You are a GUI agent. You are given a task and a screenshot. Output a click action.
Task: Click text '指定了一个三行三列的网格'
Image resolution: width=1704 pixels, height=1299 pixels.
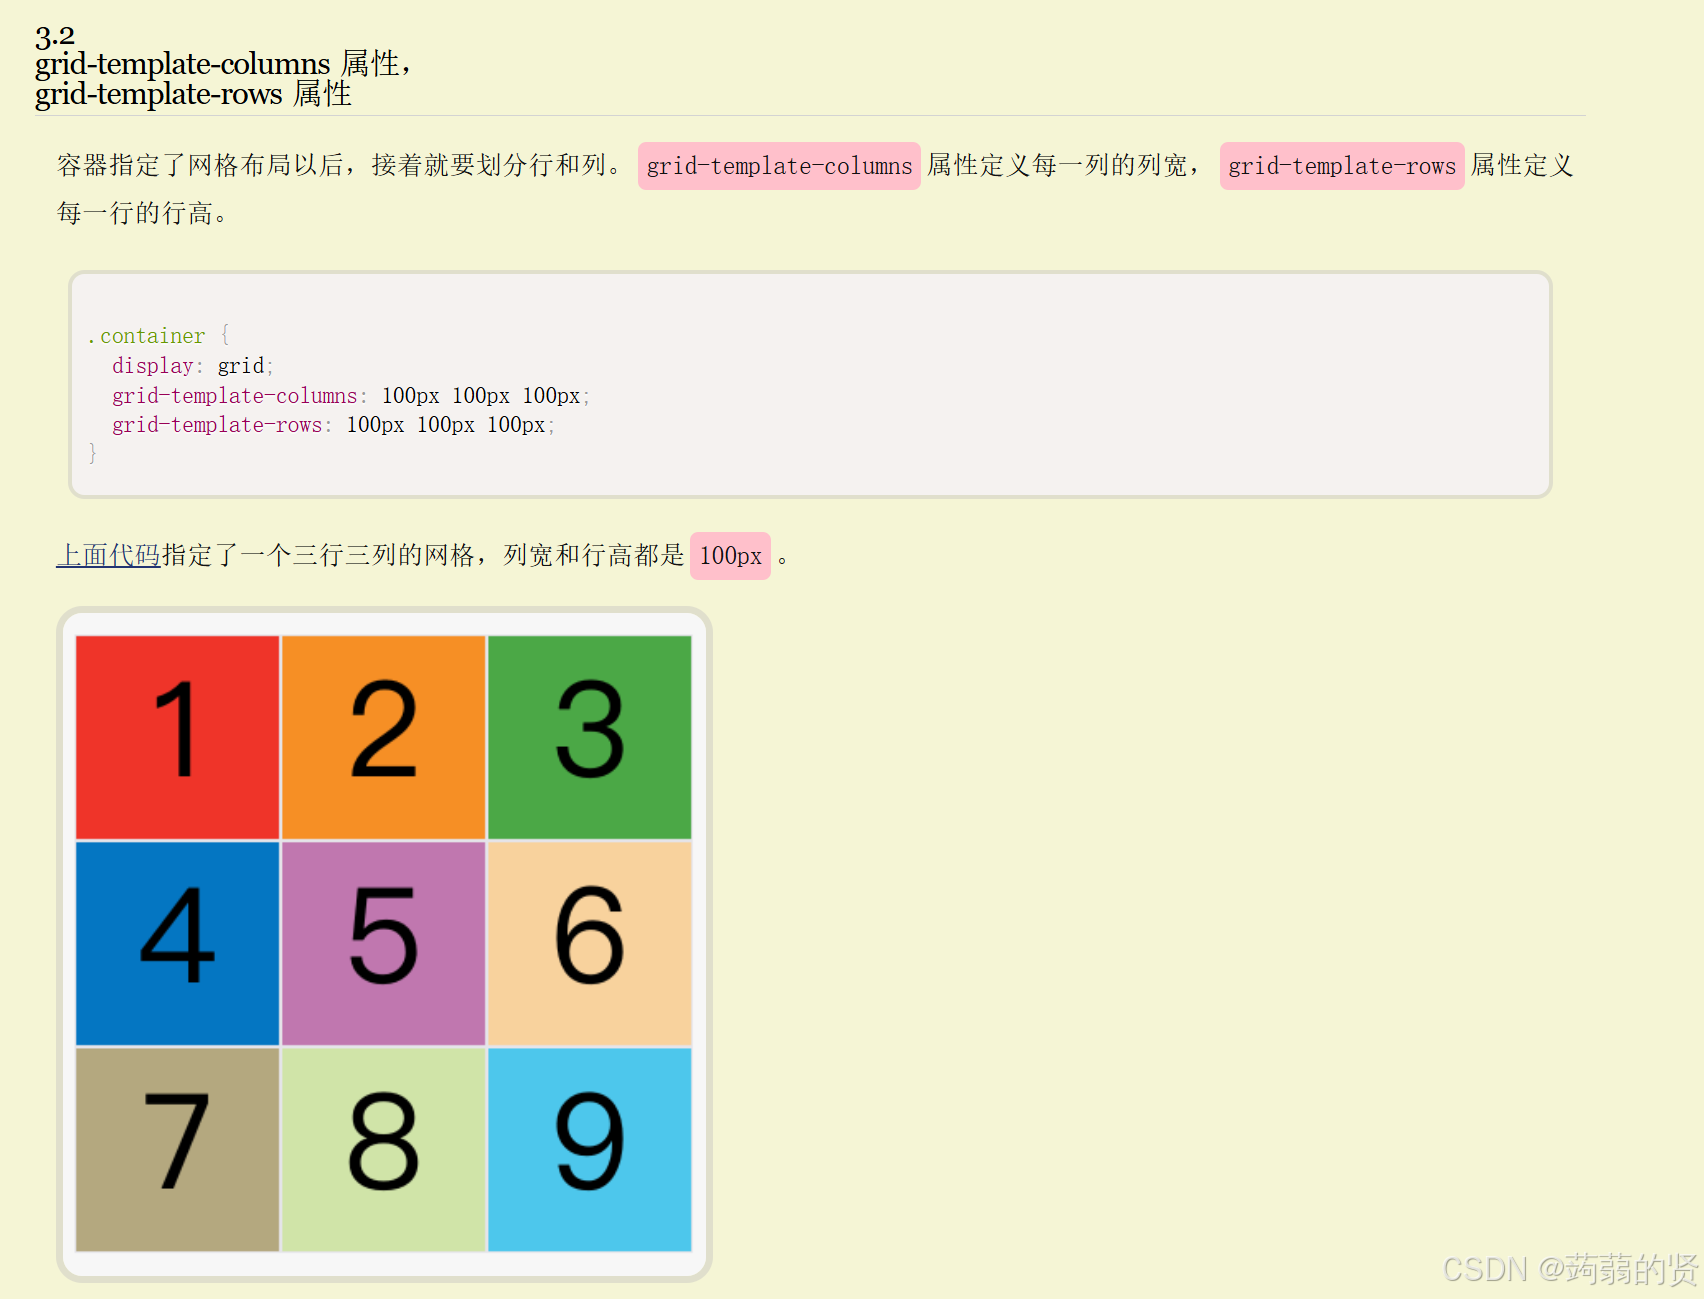[x=318, y=555]
